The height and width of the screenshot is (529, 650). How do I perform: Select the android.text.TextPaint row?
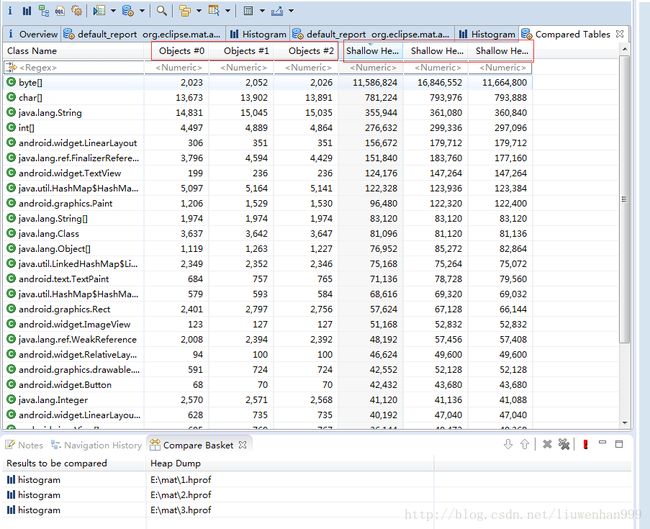[268, 279]
